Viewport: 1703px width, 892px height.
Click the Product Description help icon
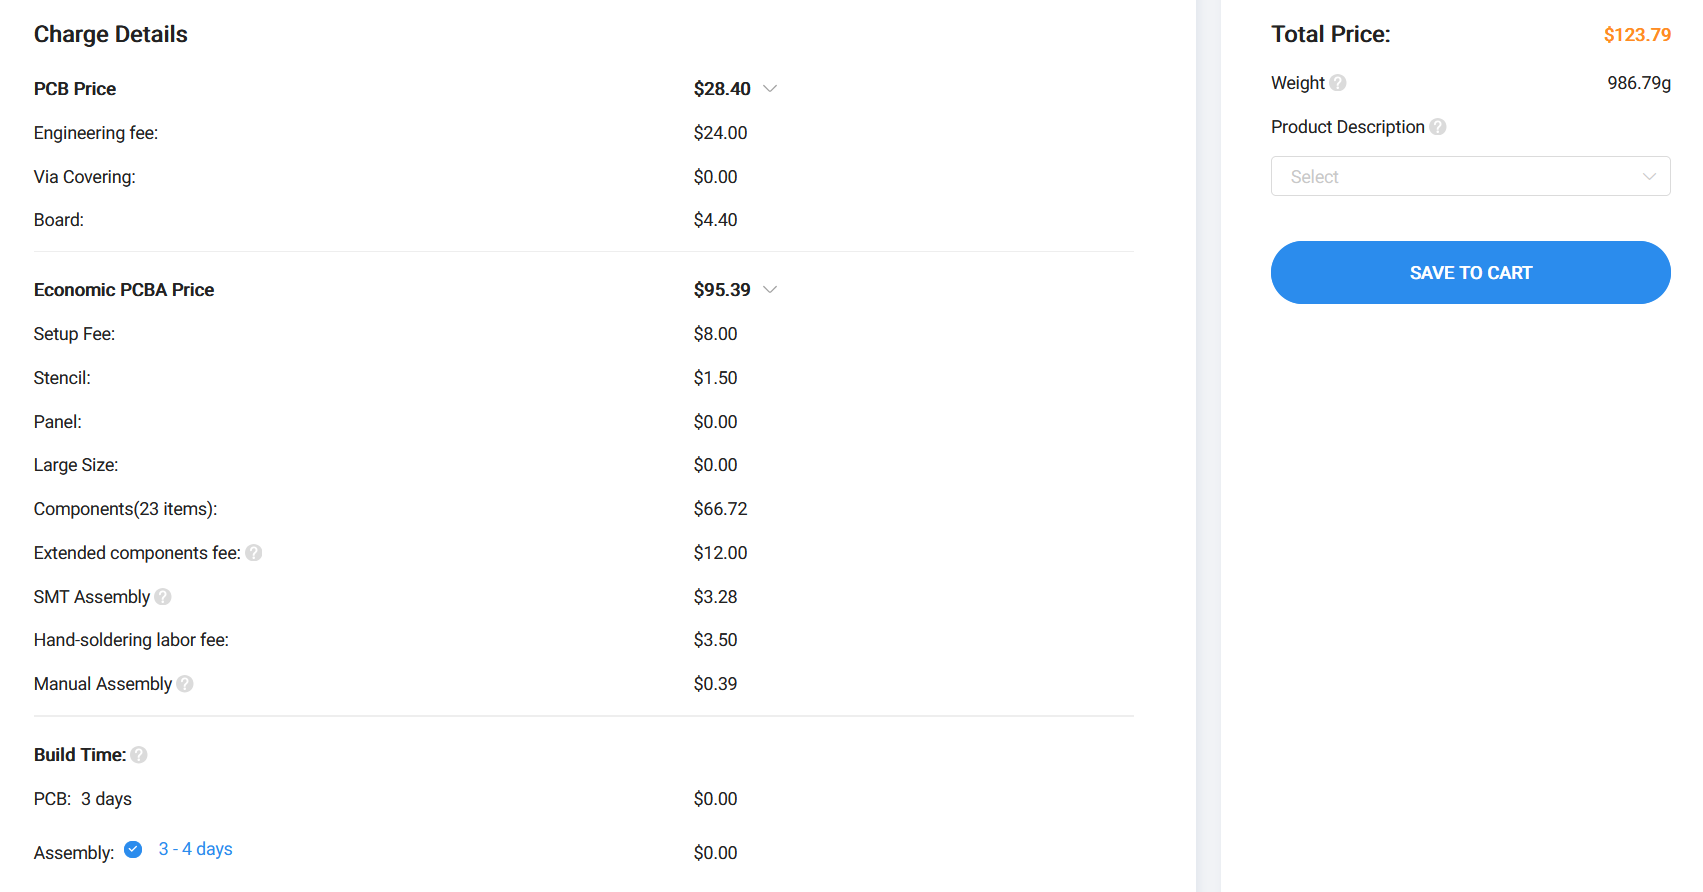coord(1438,127)
